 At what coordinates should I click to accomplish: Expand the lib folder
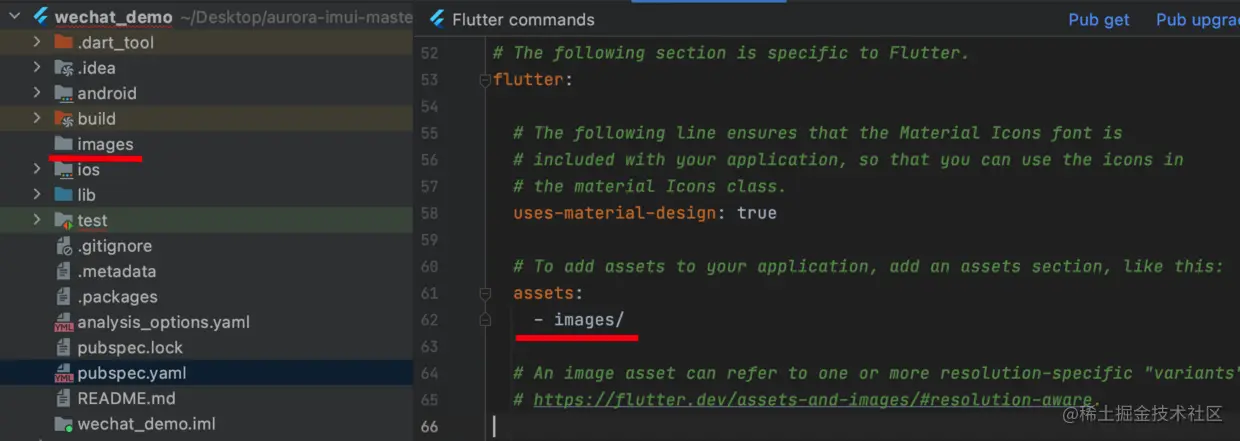(37, 195)
